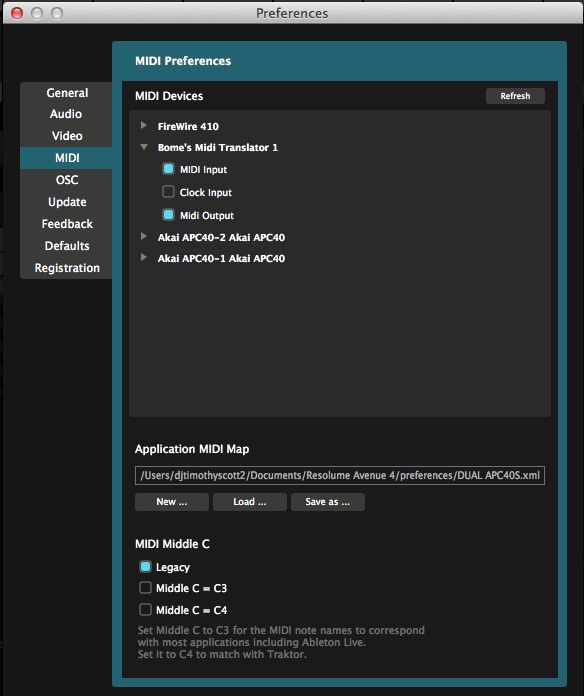Open the Feedback preferences tab
This screenshot has width=584, height=696.
coord(67,224)
